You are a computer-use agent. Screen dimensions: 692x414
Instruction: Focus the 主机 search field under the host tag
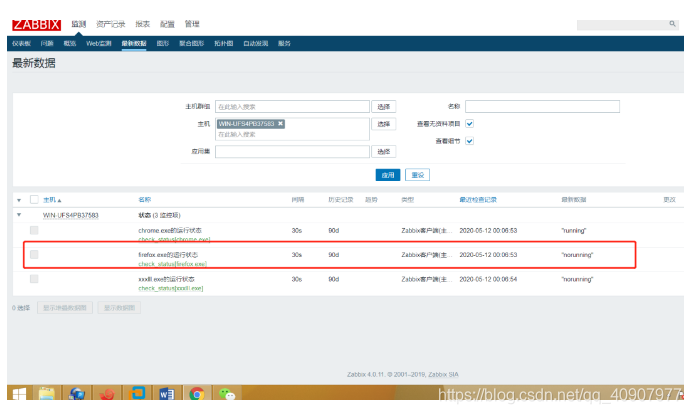coord(292,135)
